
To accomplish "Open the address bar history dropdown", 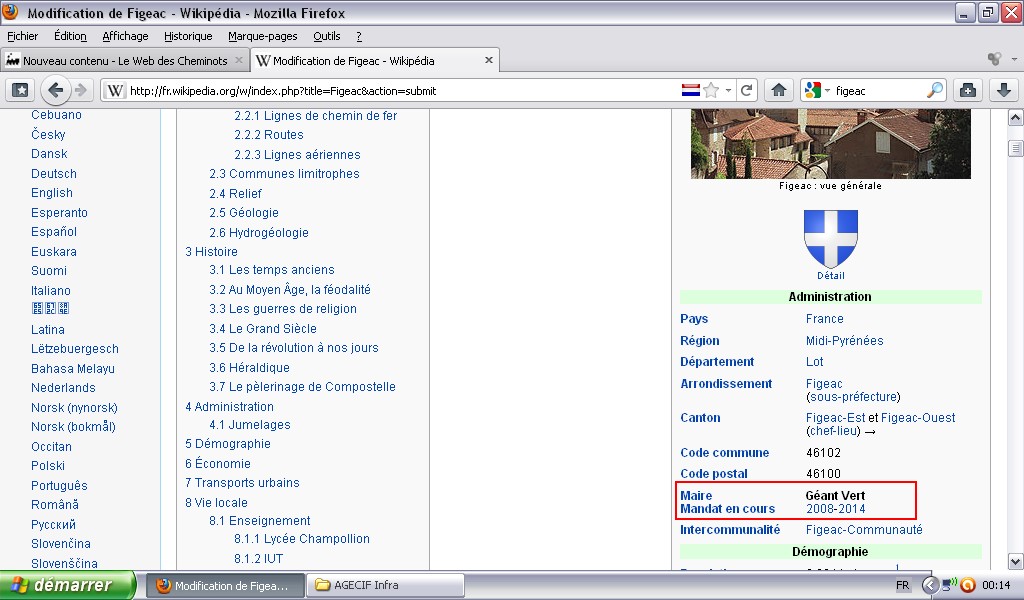I will (728, 91).
